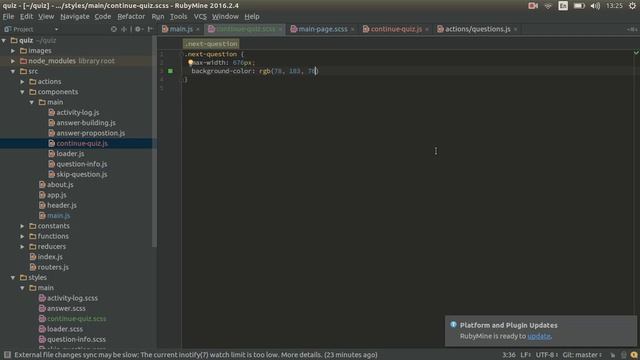The width and height of the screenshot is (640, 360).
Task: Toggle tool window buttons icon in status bar
Action: (7, 355)
